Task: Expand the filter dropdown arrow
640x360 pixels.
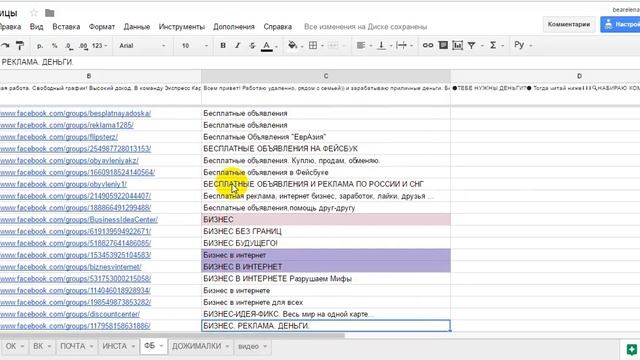Action: pos(482,46)
